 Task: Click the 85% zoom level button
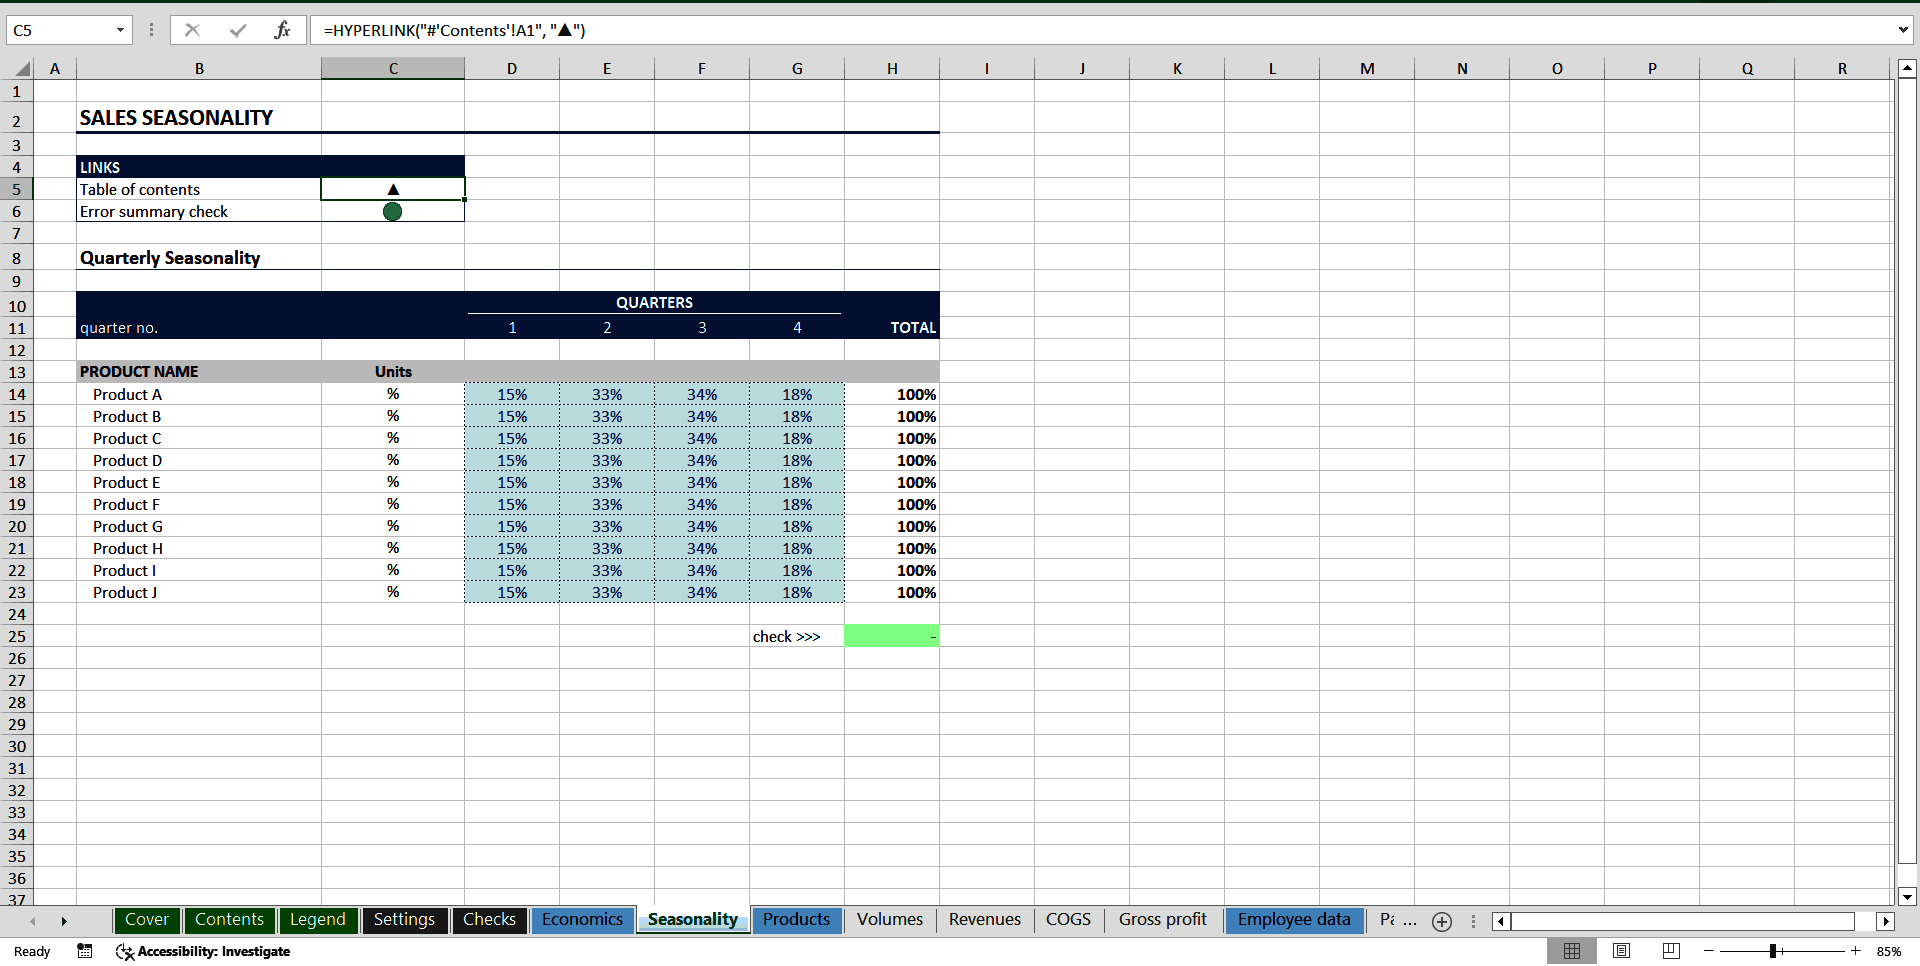pos(1889,951)
